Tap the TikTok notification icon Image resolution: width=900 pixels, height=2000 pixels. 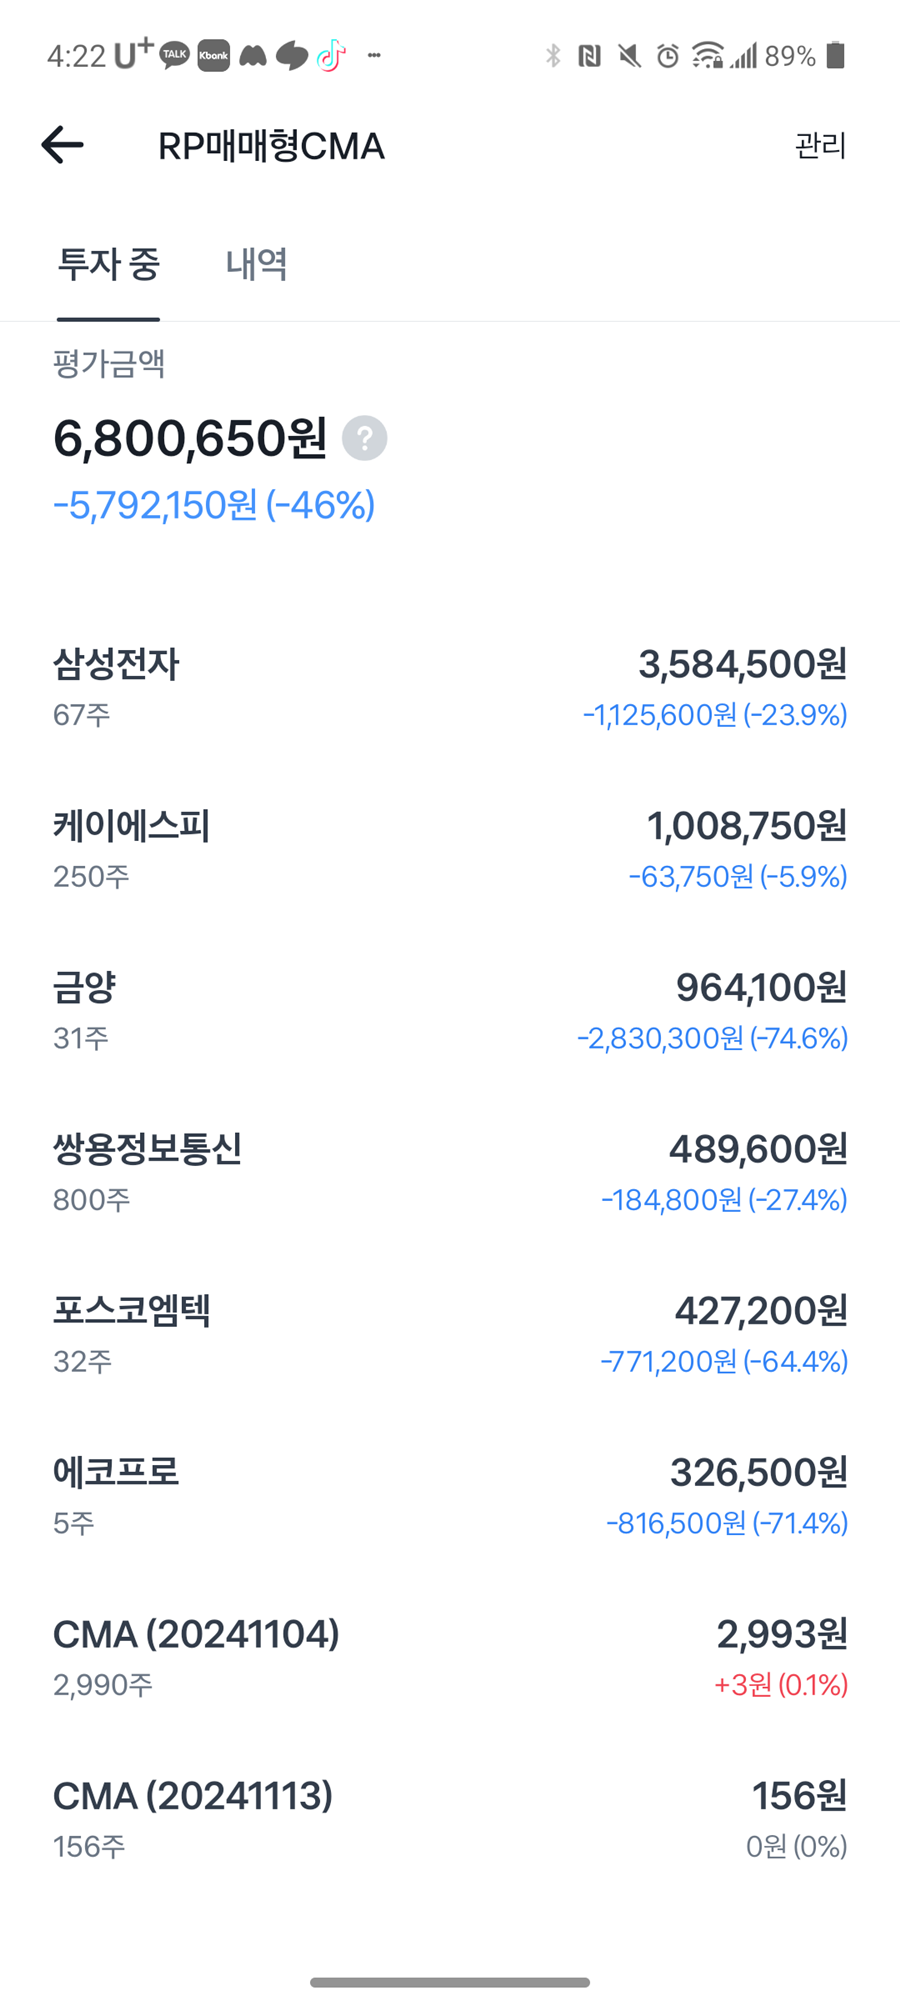(x=331, y=55)
